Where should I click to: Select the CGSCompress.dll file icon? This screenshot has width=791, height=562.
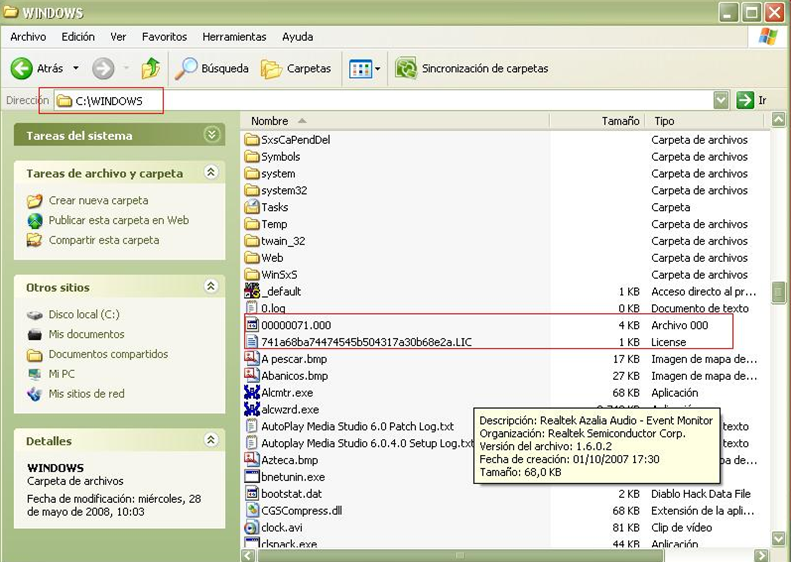pyautogui.click(x=252, y=511)
